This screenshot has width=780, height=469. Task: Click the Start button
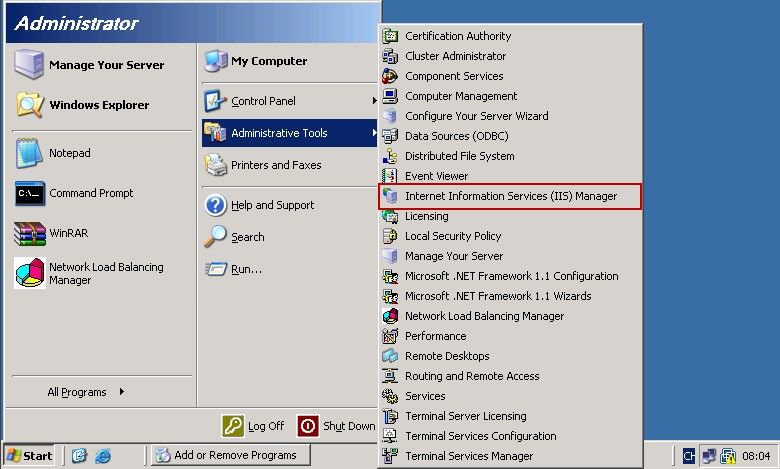coord(29,455)
